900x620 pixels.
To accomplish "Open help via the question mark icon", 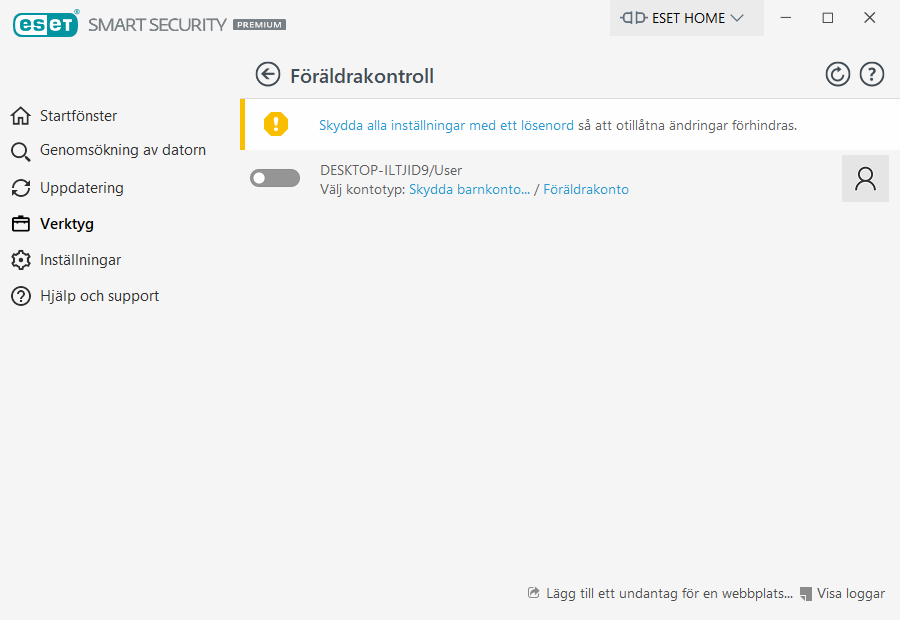I will [x=872, y=74].
